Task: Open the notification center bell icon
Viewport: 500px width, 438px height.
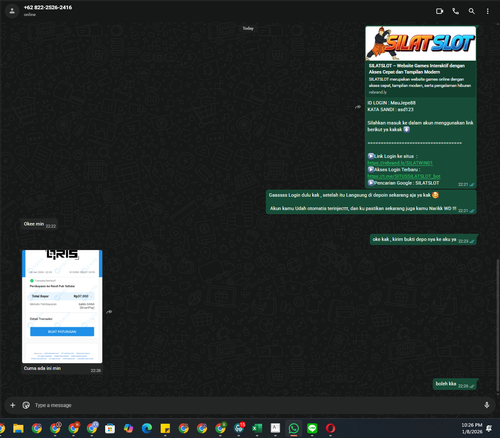Action: point(489,428)
